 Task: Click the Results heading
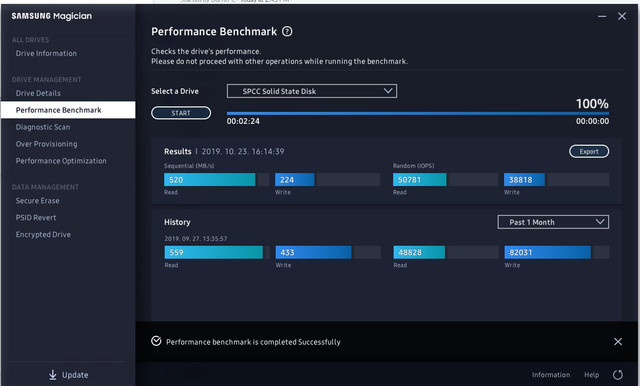178,151
